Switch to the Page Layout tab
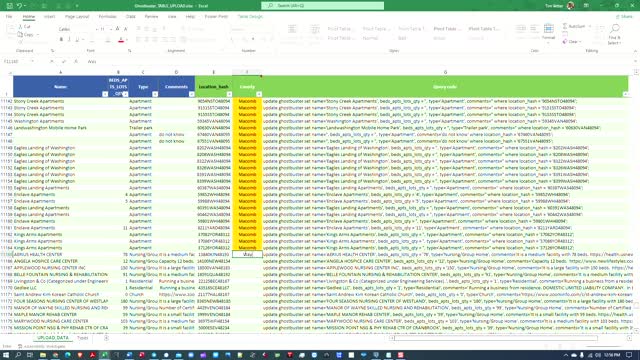The image size is (640, 360). 77,17
